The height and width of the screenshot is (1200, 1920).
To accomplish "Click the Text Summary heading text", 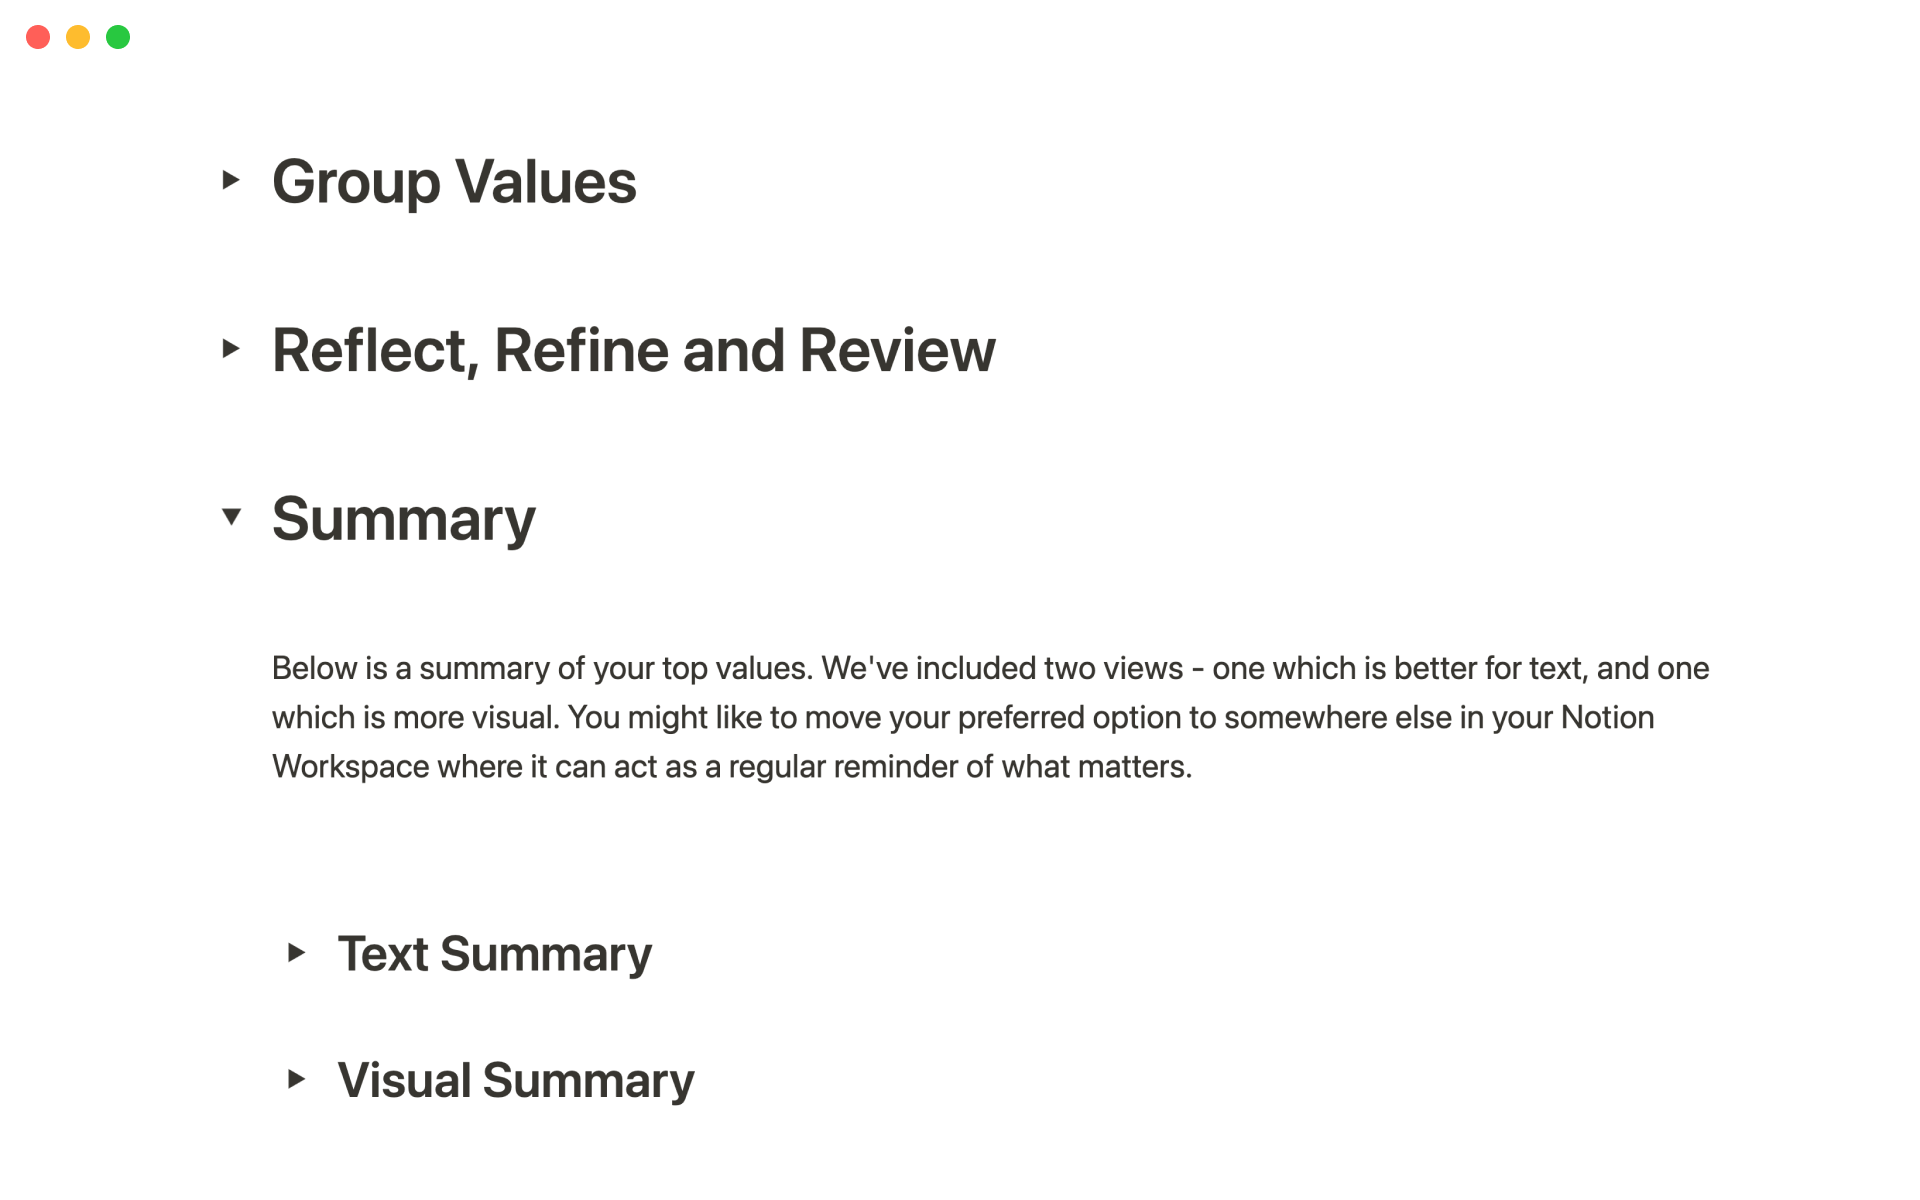I will pos(494,954).
